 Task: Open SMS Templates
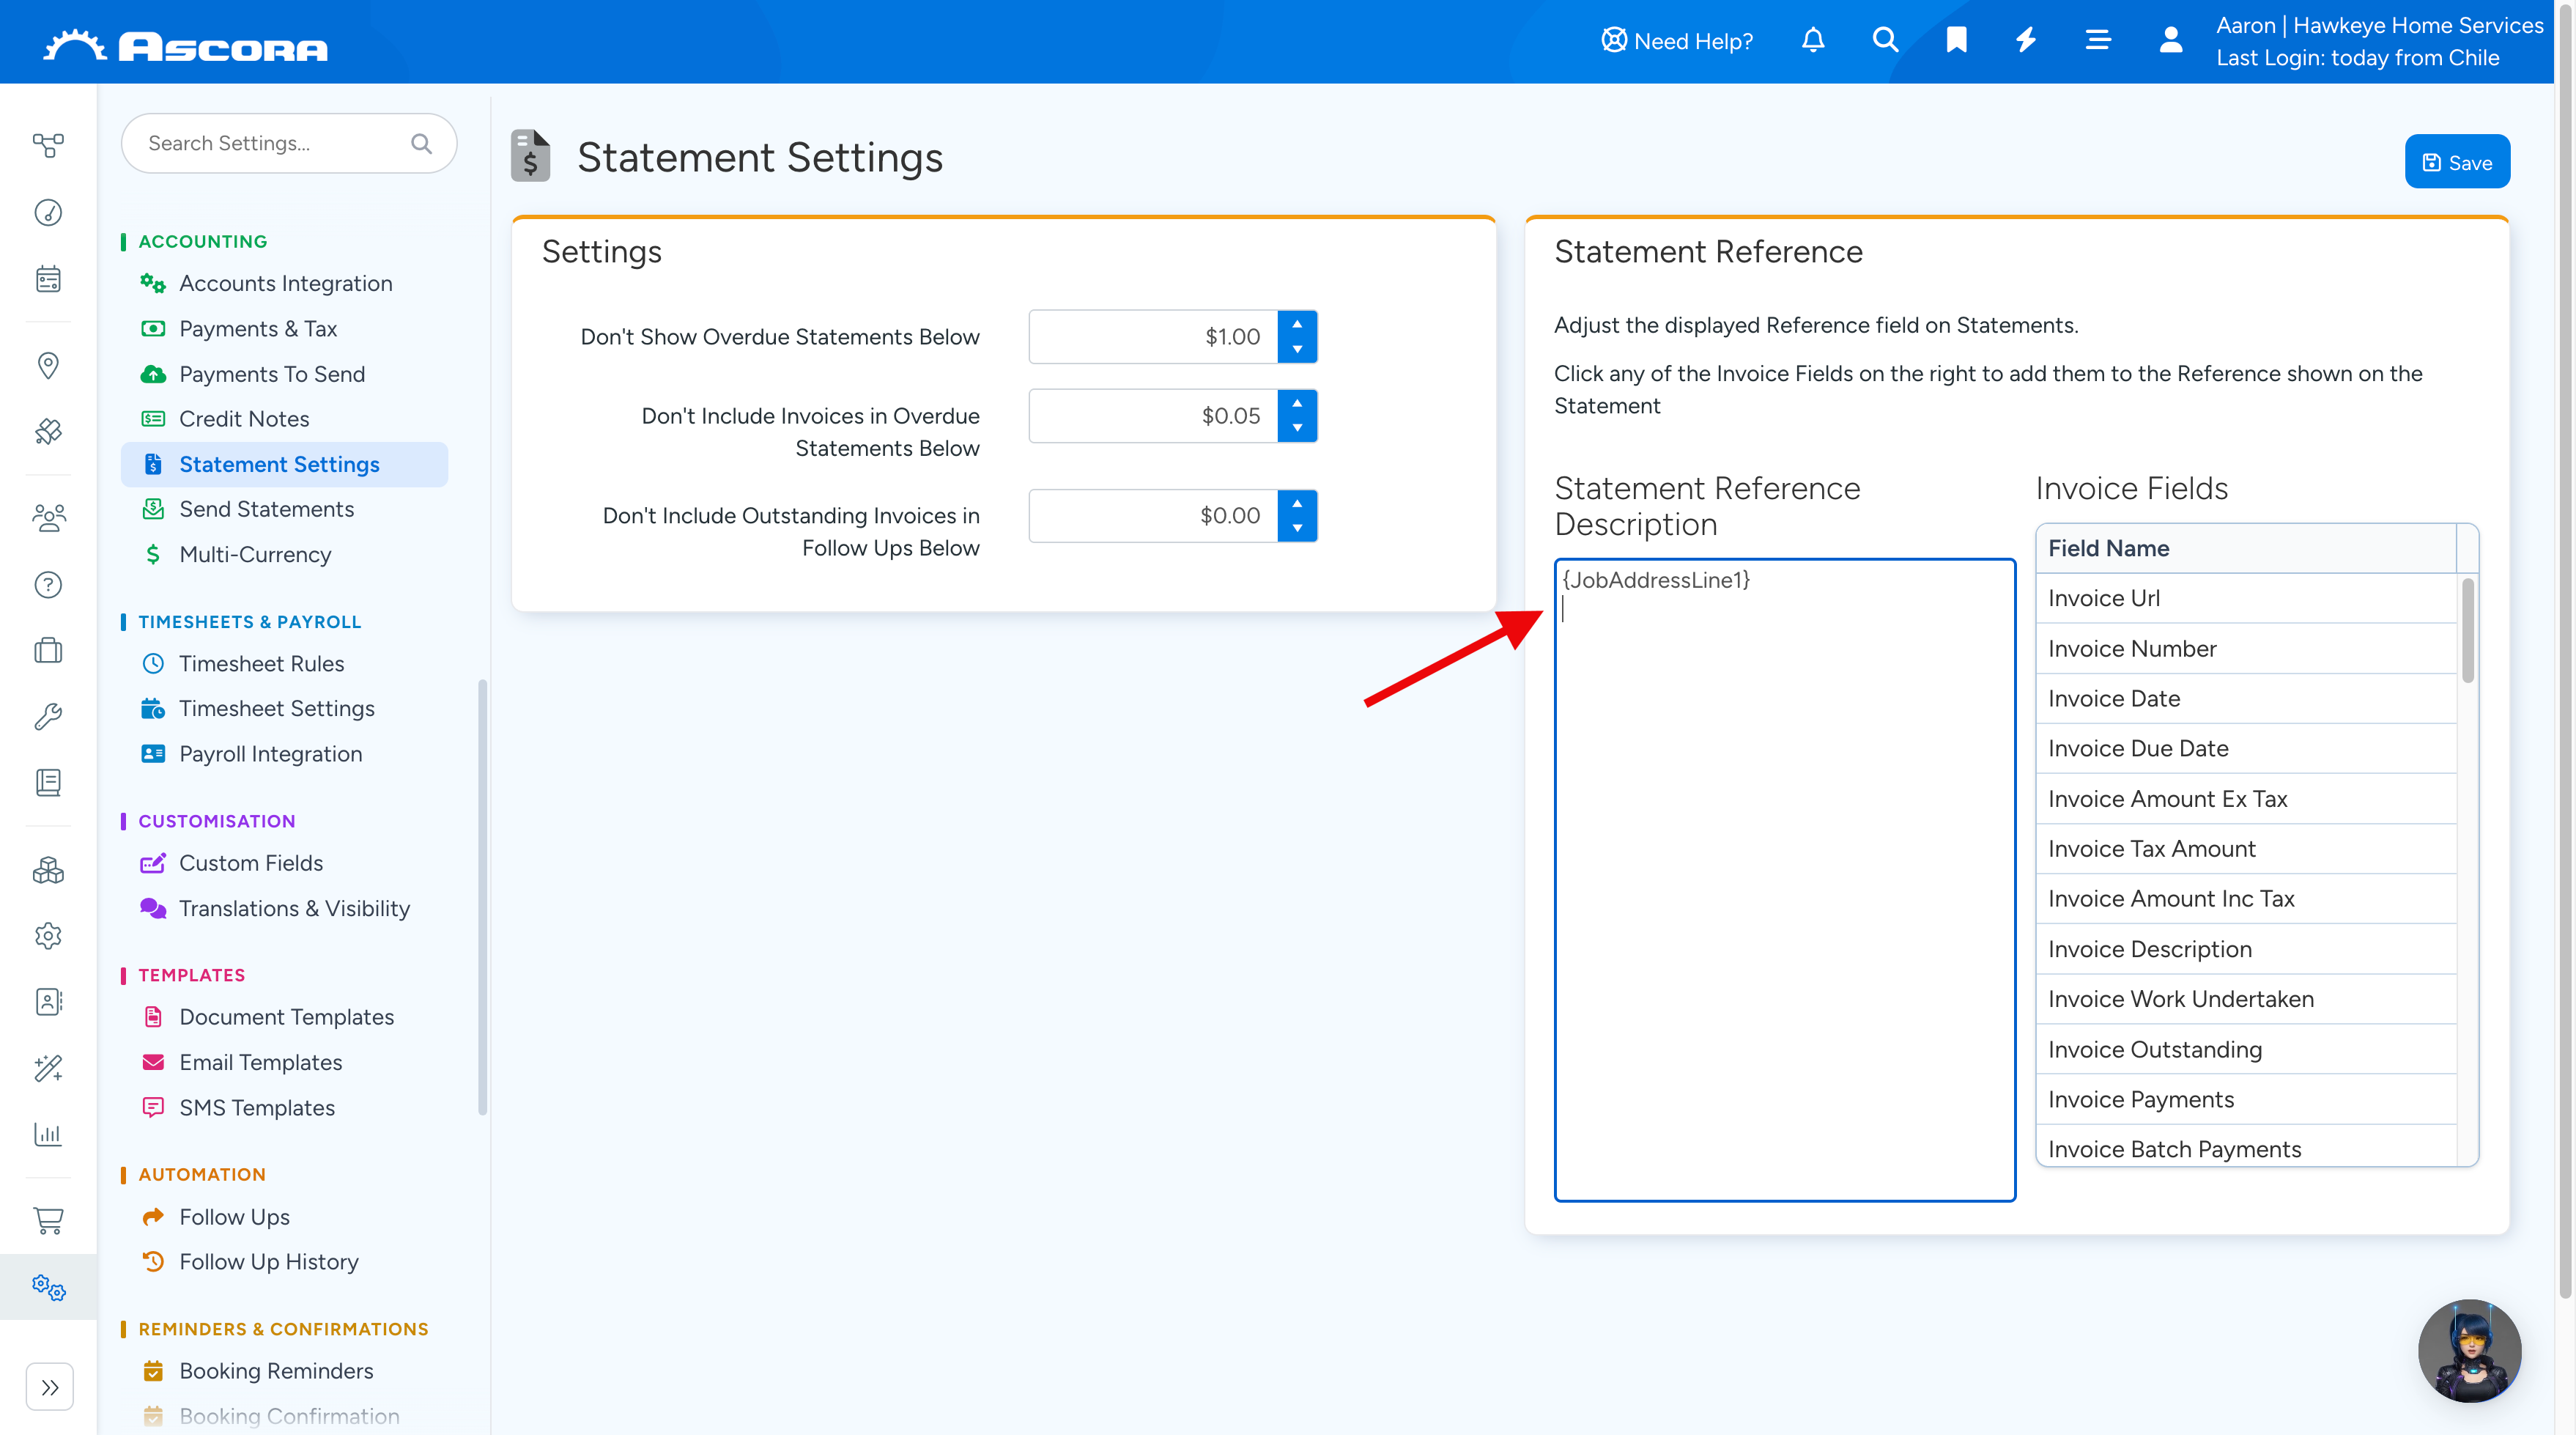point(284,1108)
